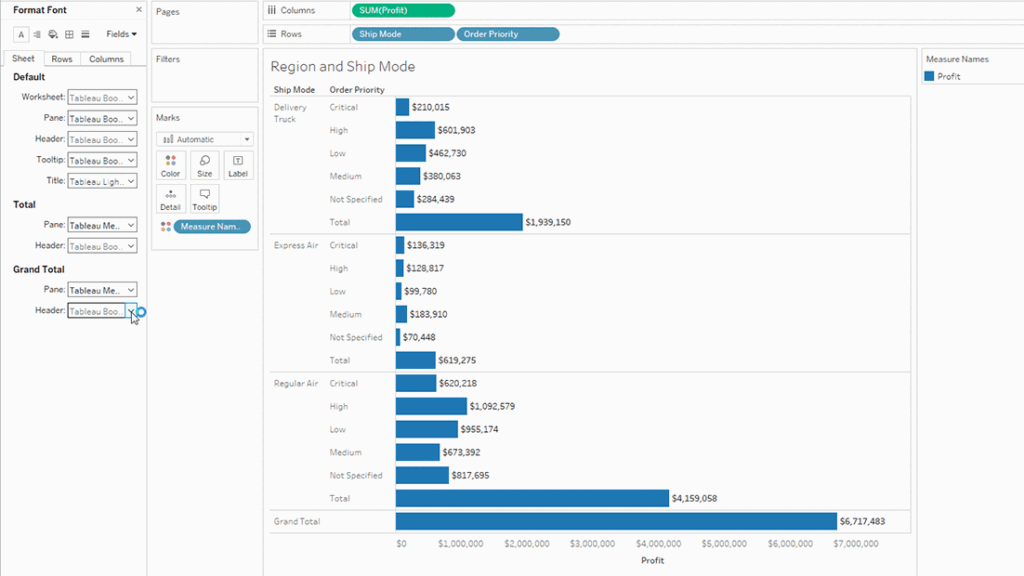Open the Borders formatting icon
This screenshot has width=1024, height=576.
(x=69, y=34)
